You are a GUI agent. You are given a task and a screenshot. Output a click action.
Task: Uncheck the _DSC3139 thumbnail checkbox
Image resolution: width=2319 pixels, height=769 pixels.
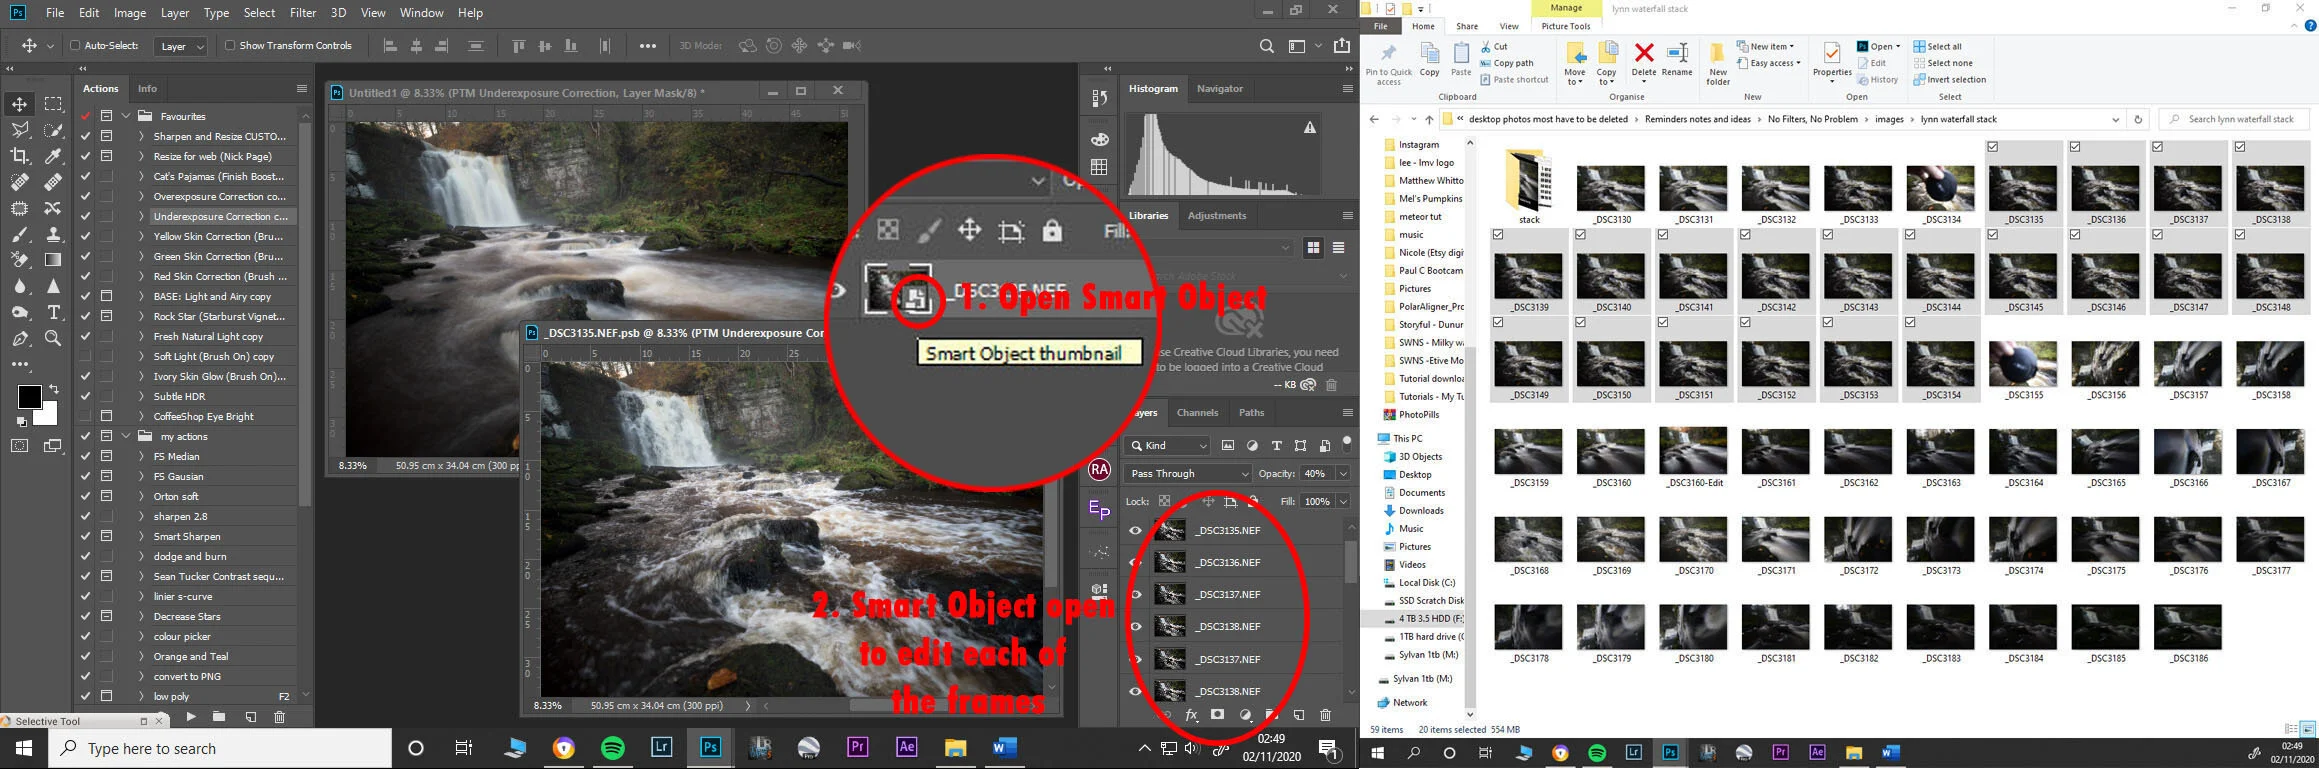click(x=1498, y=235)
